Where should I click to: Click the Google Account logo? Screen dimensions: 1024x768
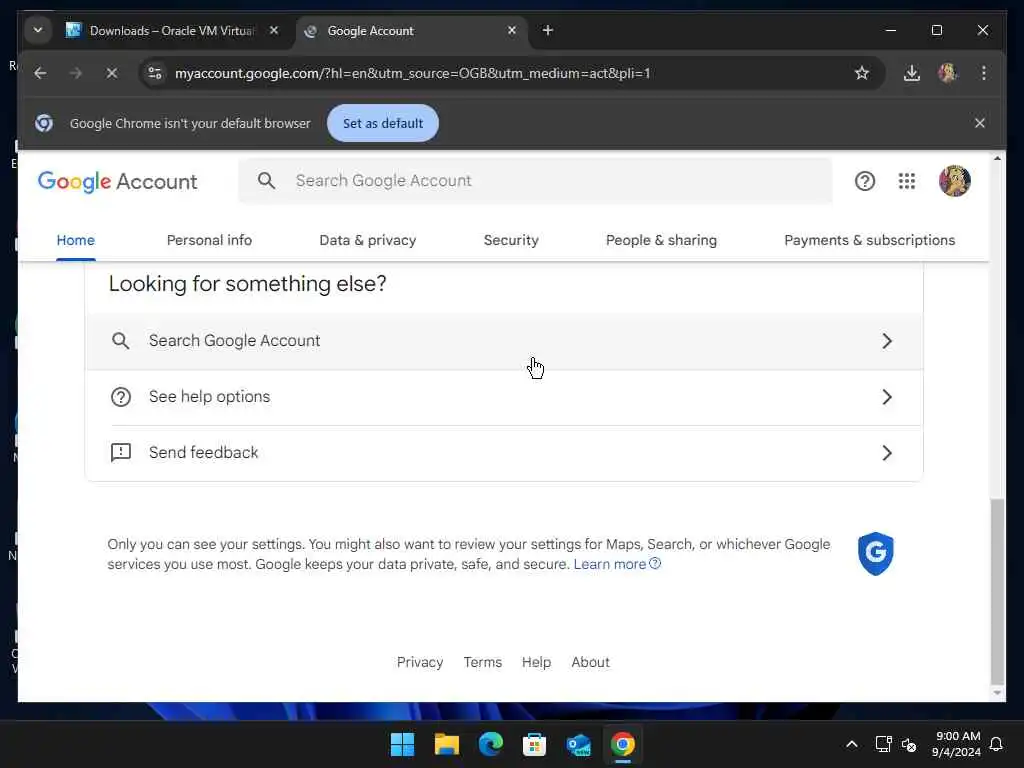118,181
